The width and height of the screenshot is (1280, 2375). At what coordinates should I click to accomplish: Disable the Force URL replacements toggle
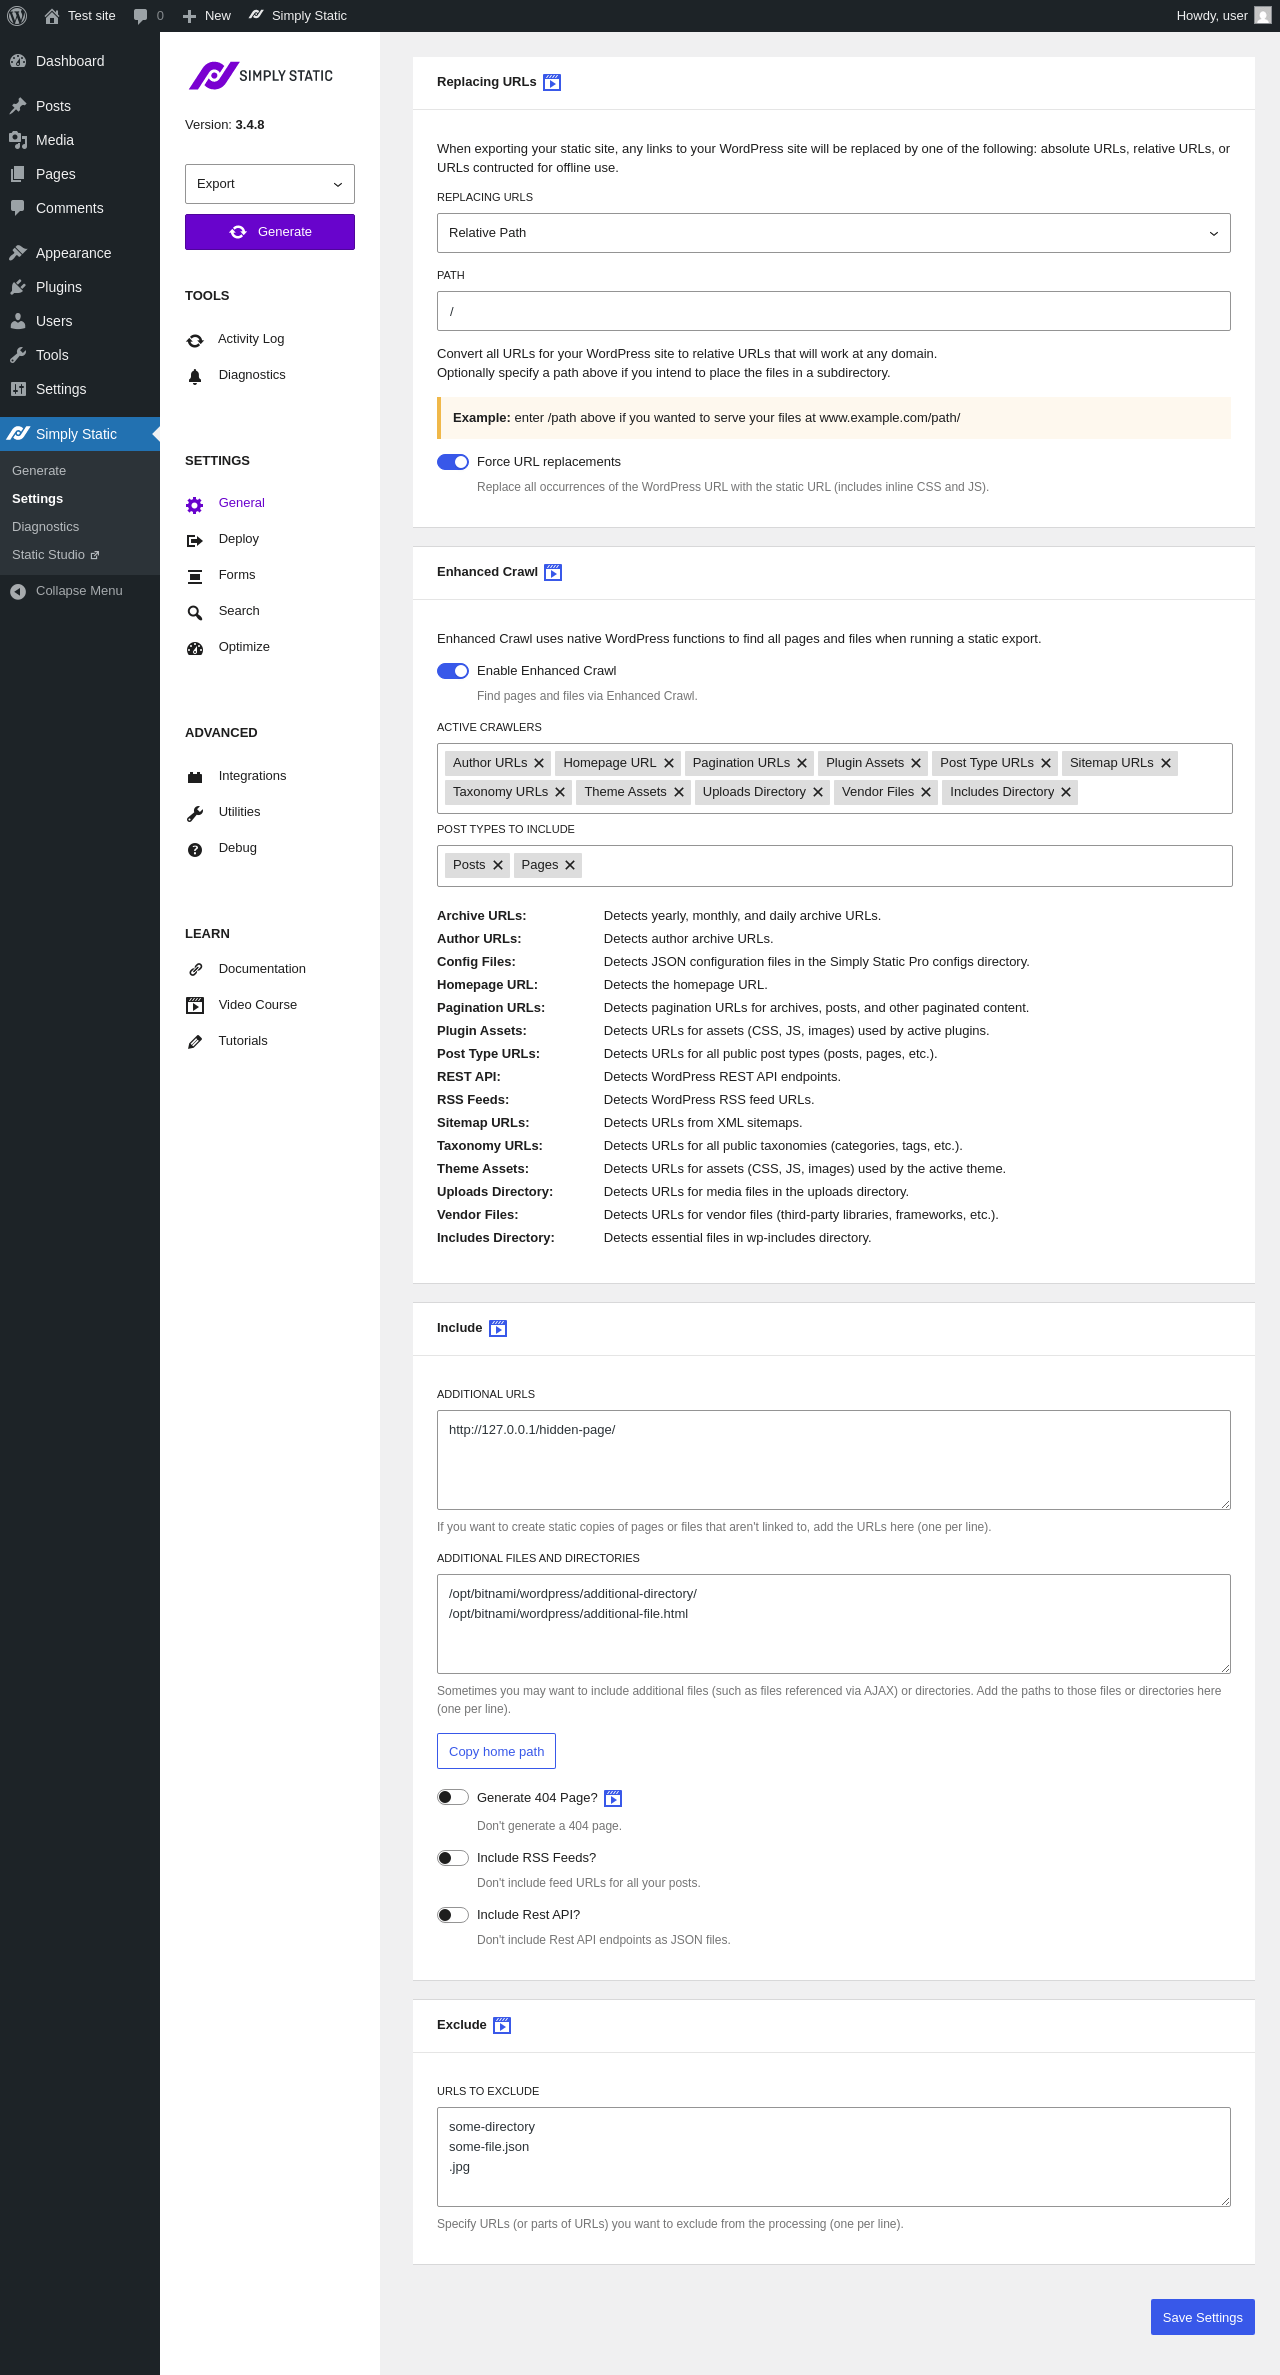click(x=453, y=462)
